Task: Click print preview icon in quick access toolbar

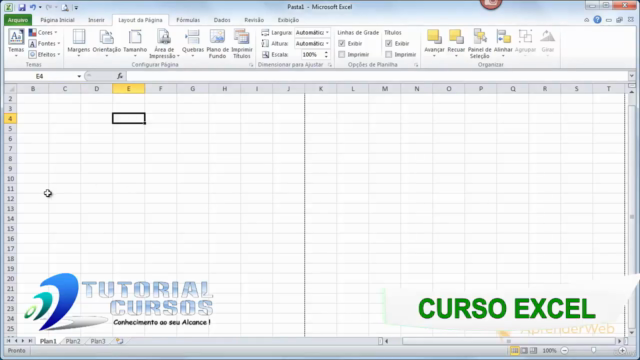Action: pos(64,7)
